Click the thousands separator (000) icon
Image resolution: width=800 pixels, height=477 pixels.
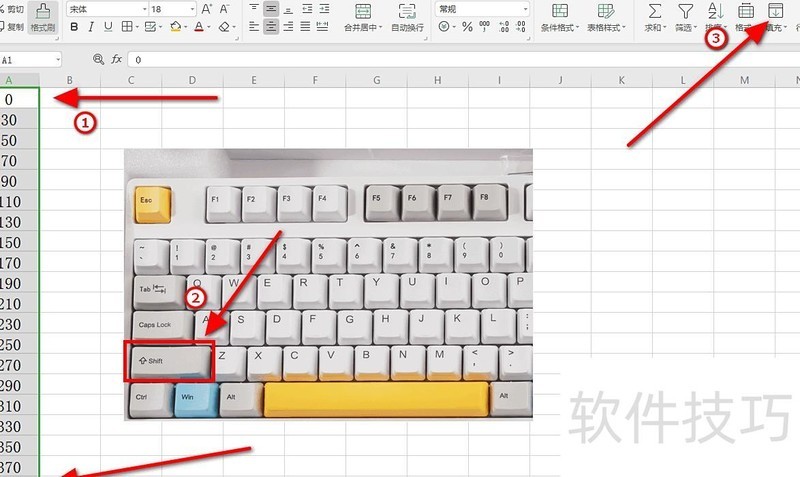pyautogui.click(x=485, y=27)
